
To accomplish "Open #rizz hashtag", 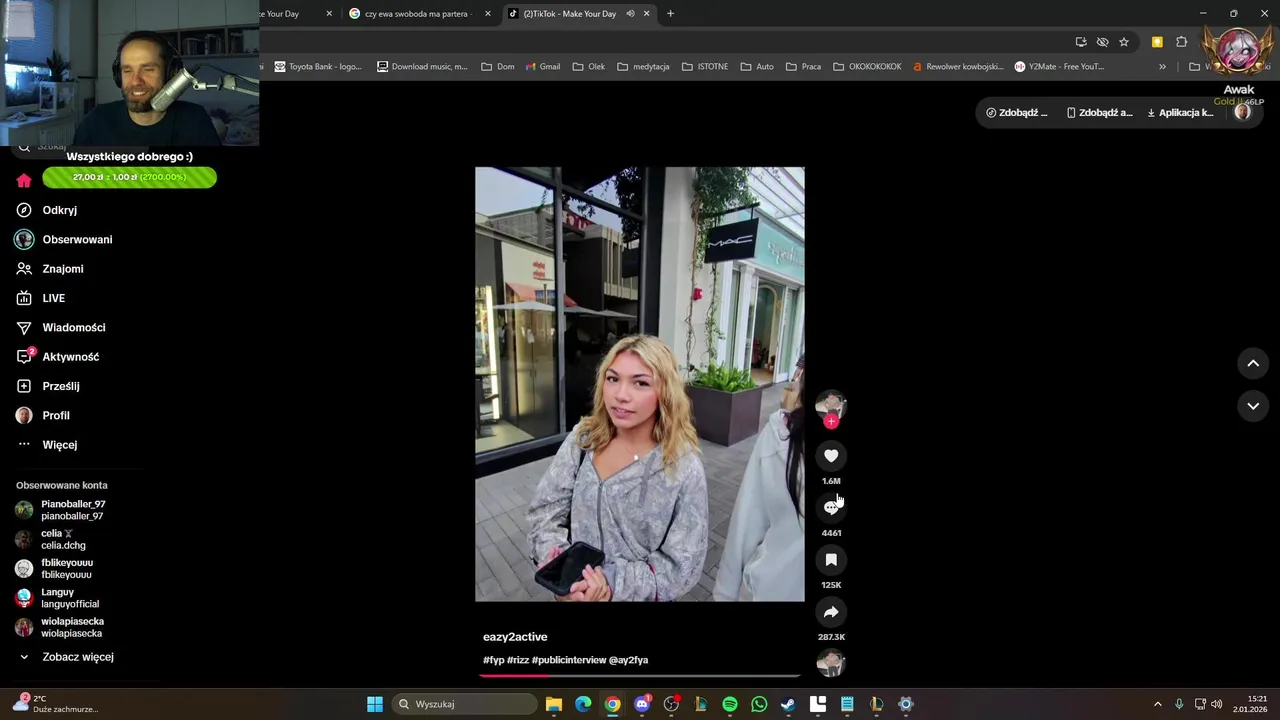I will pos(518,660).
